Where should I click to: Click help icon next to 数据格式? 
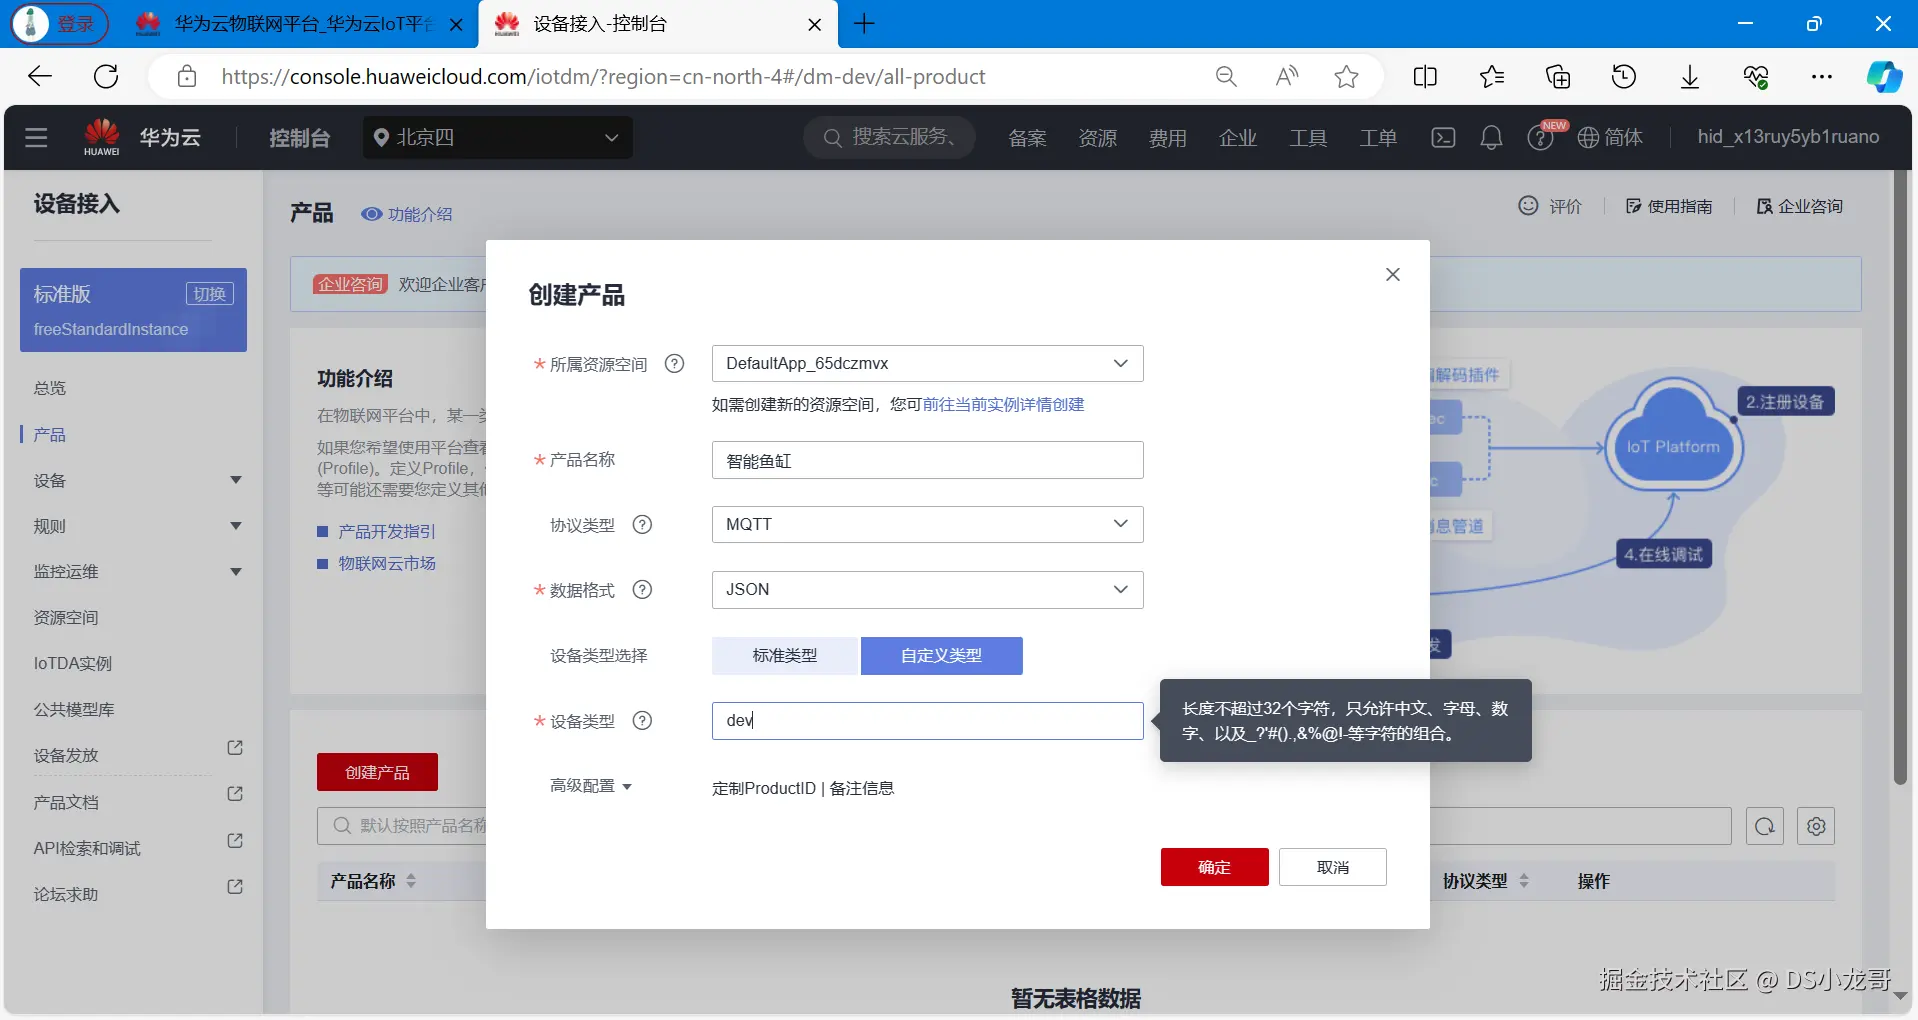pyautogui.click(x=643, y=590)
